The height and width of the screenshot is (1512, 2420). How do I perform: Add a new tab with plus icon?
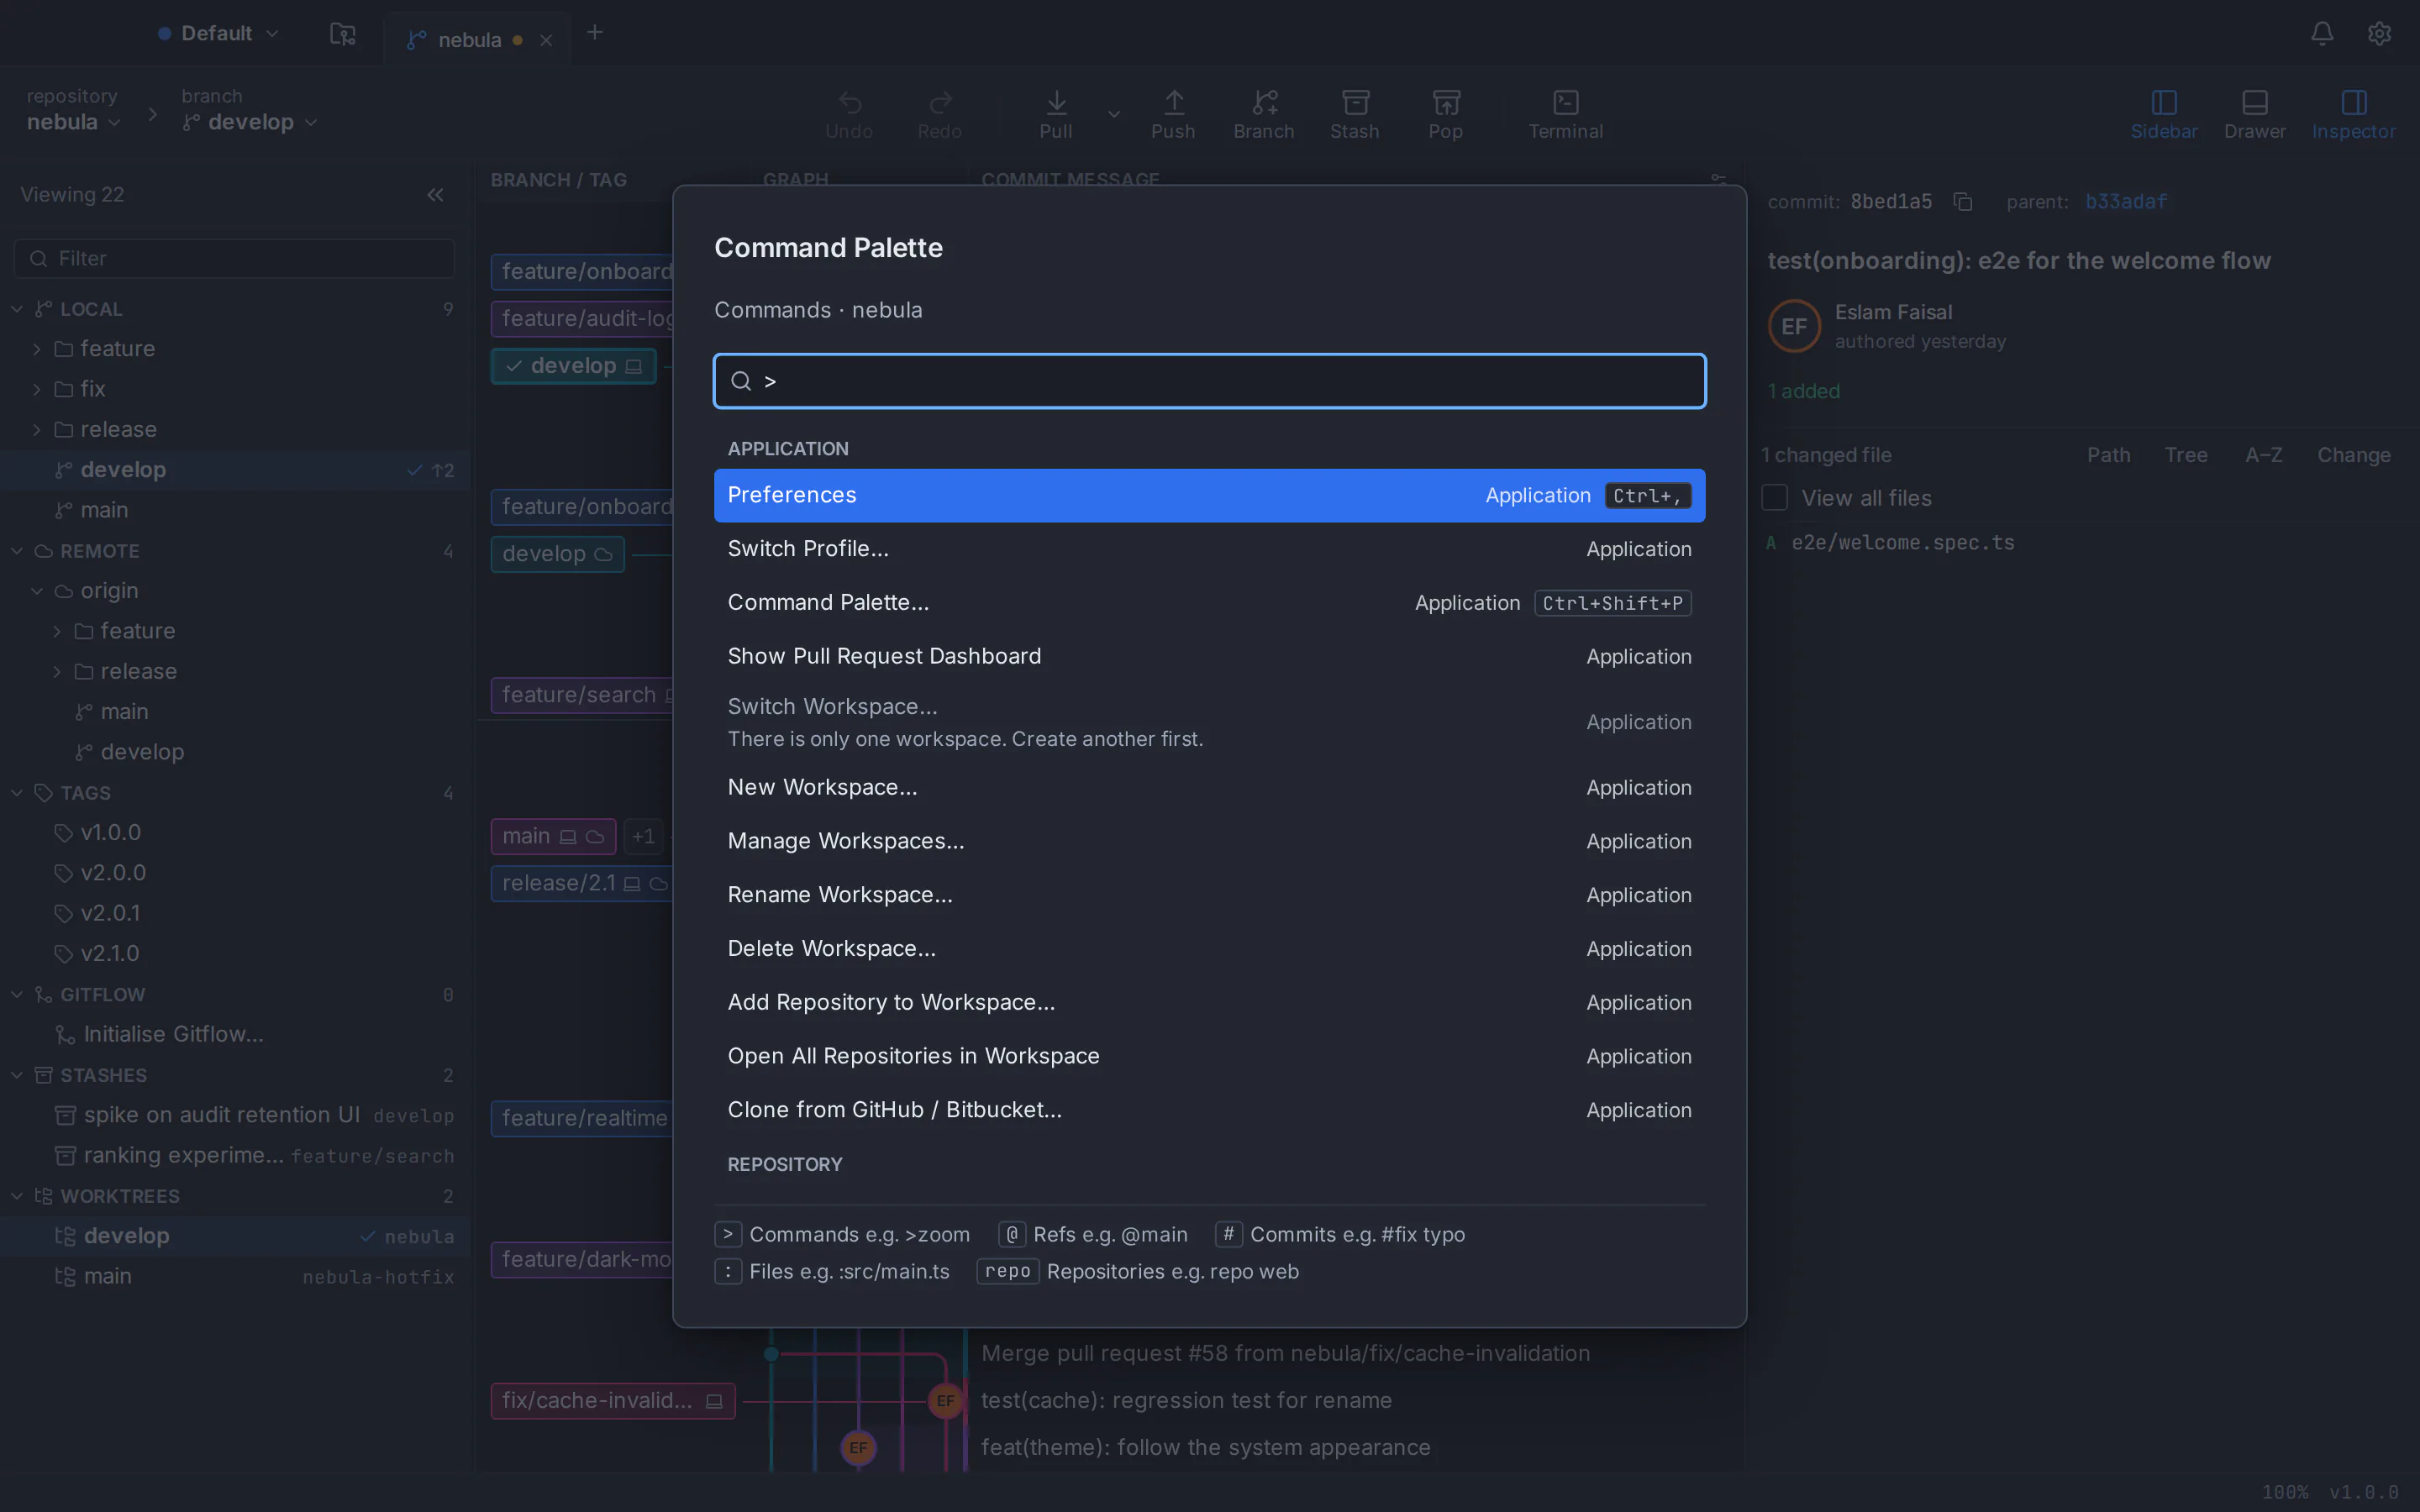595,33
